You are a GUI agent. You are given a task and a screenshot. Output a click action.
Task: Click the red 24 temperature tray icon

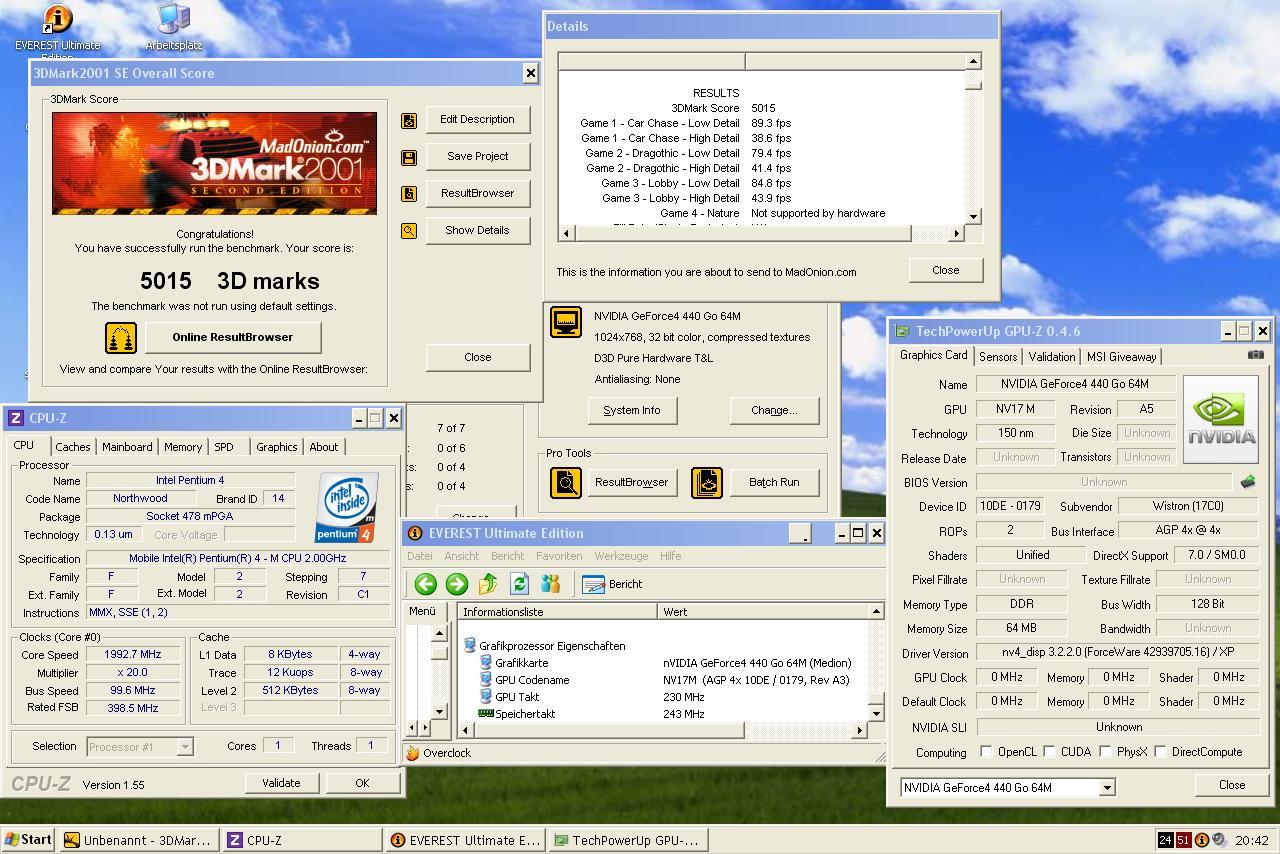(x=1165, y=840)
